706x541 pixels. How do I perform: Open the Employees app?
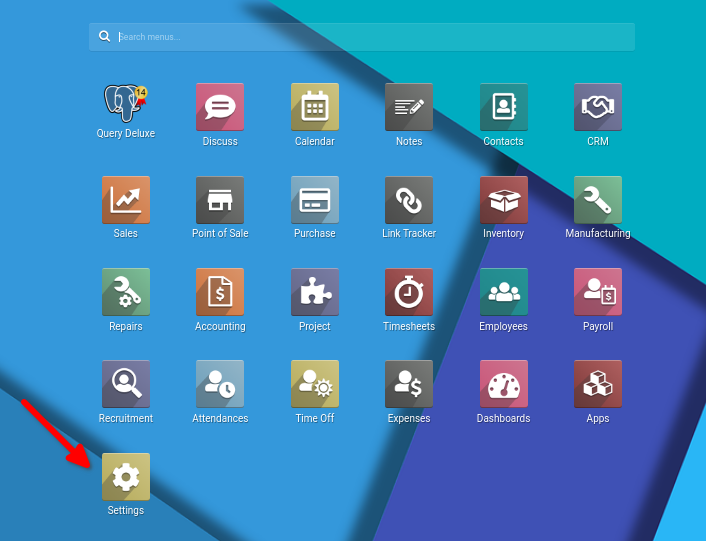click(503, 292)
